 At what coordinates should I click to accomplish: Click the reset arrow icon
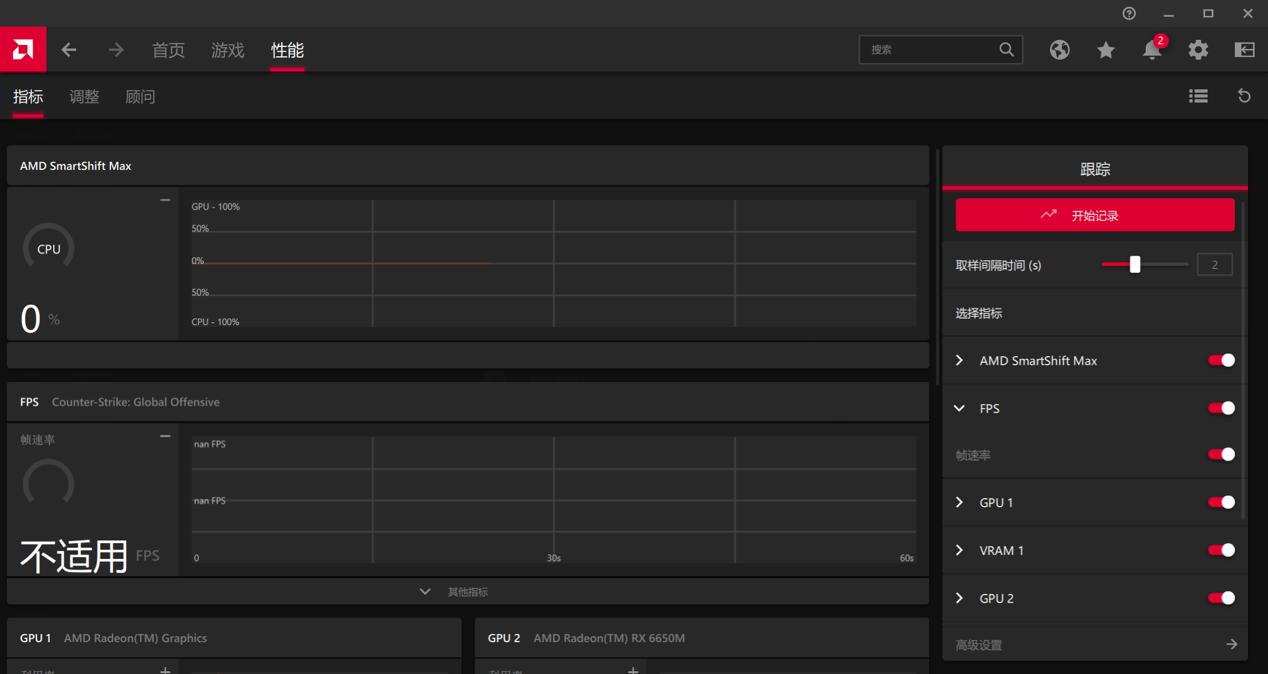pyautogui.click(x=1244, y=96)
